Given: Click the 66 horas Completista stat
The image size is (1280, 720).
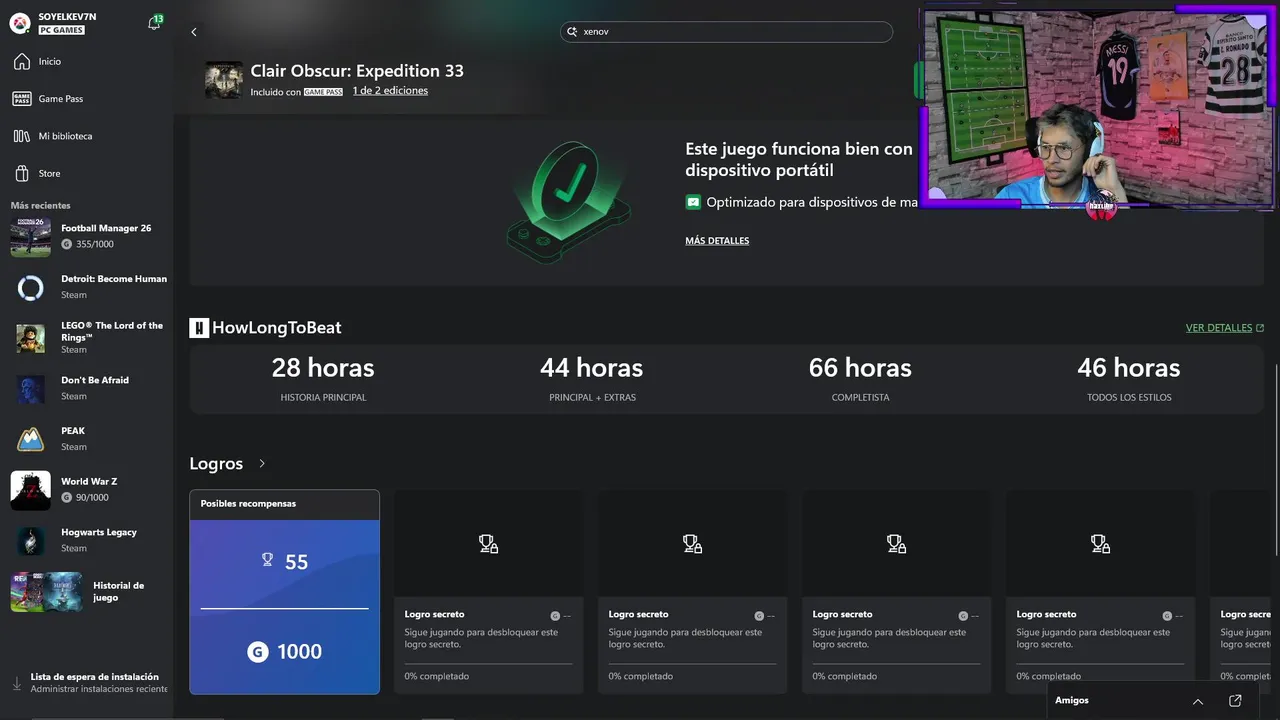Looking at the screenshot, I should point(860,379).
